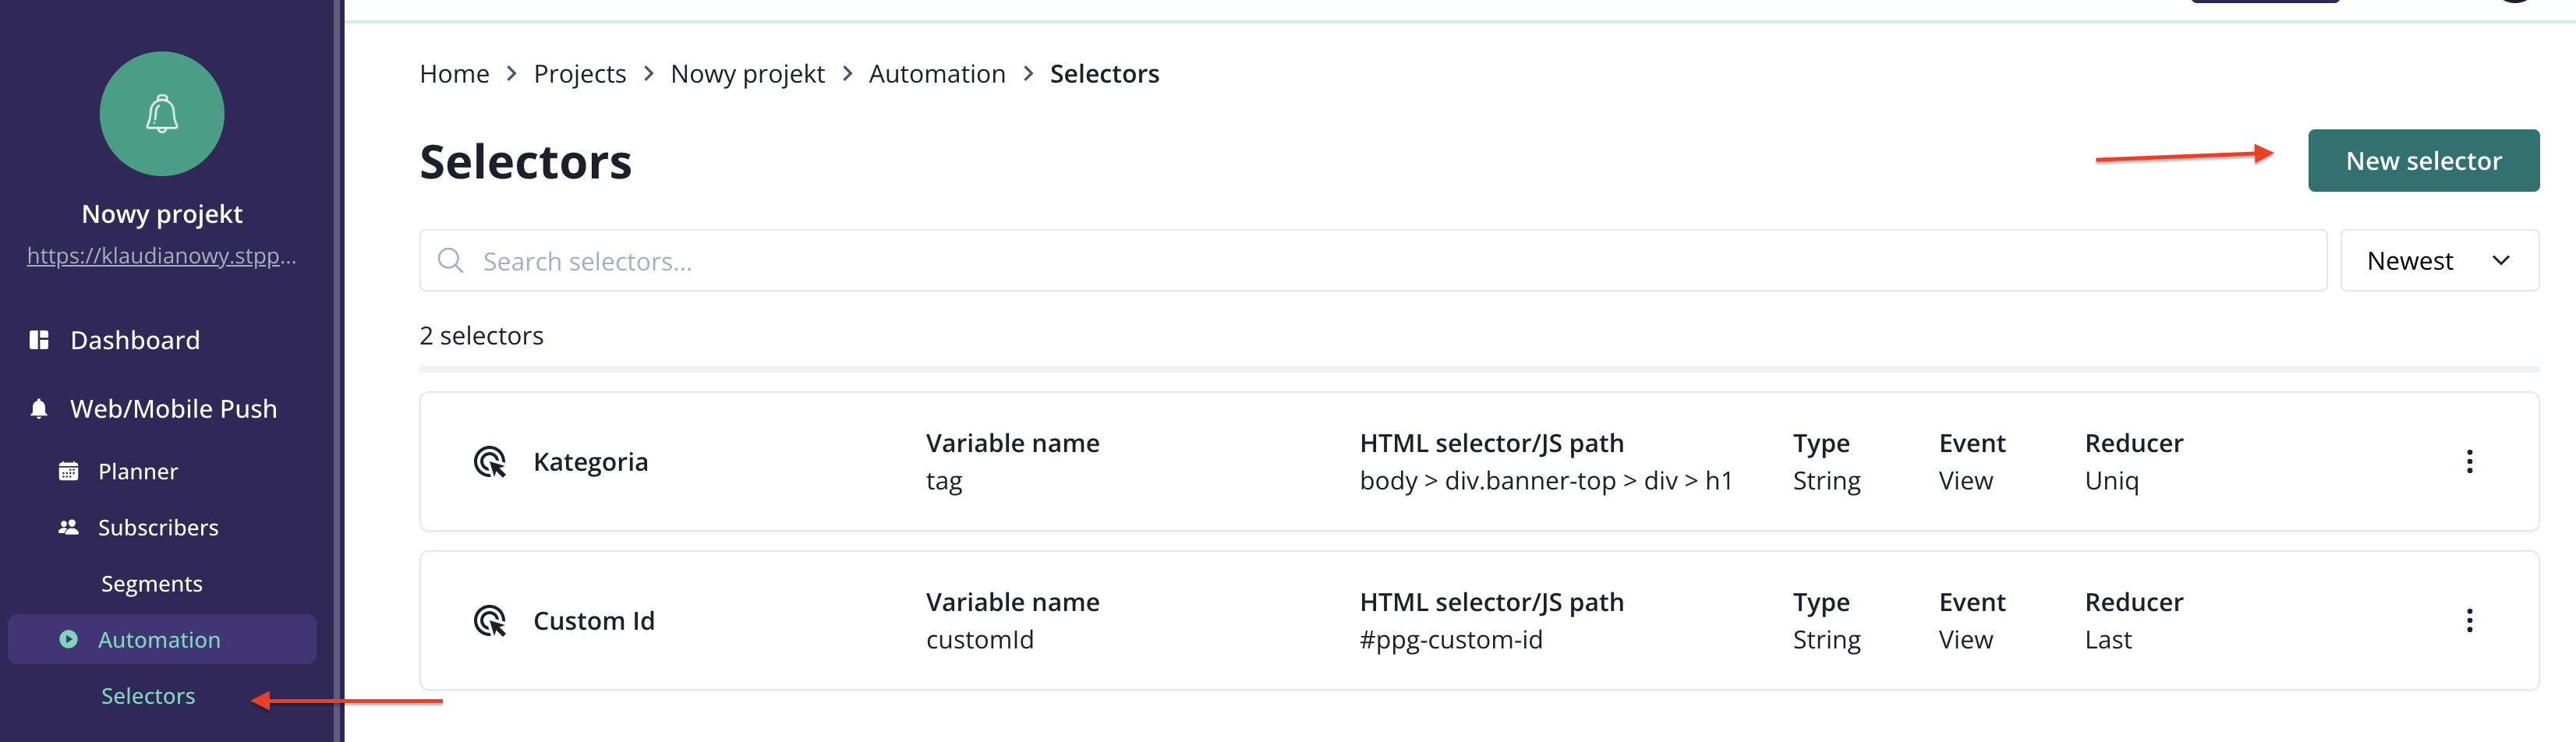Image resolution: width=2576 pixels, height=742 pixels.
Task: Click the search magnifier icon
Action: (451, 261)
